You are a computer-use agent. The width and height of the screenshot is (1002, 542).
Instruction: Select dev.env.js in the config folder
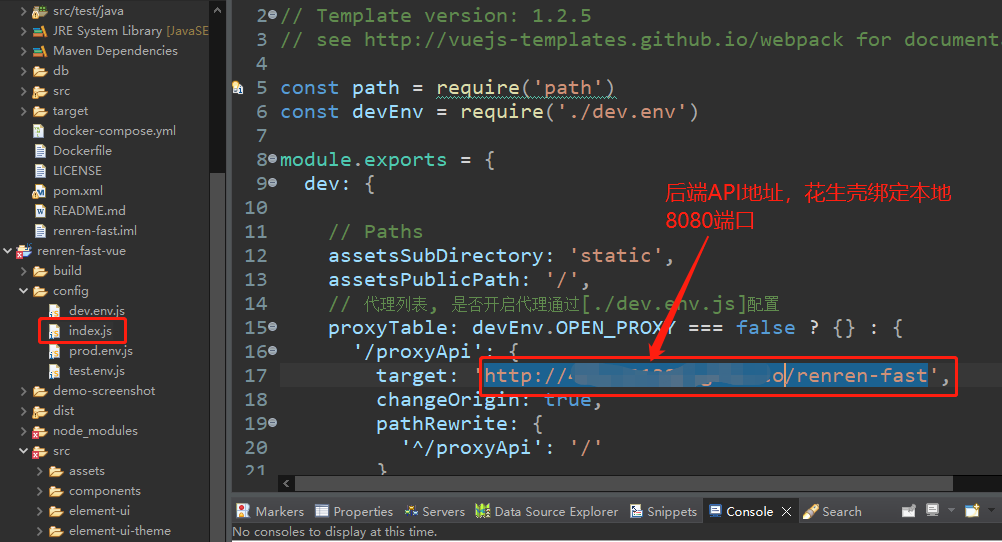point(96,311)
